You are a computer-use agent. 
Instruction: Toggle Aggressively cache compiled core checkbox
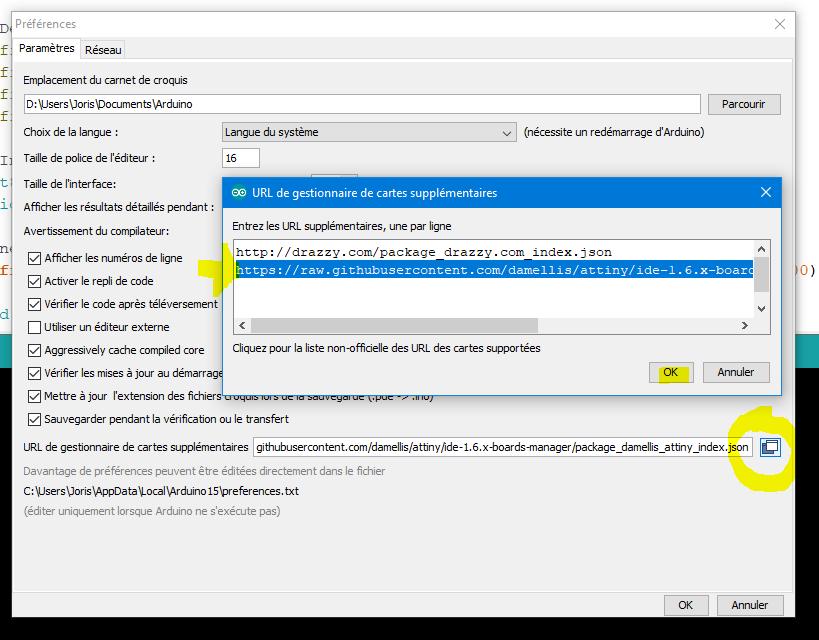click(34, 350)
